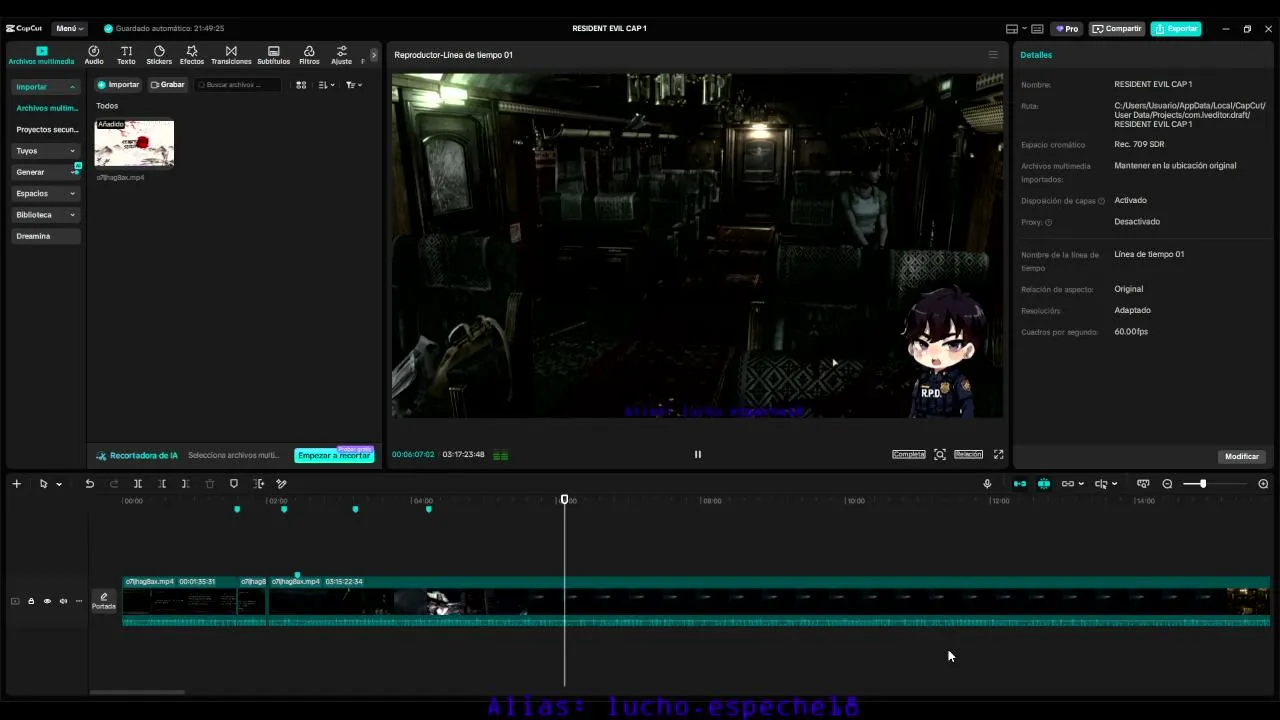Open the Subtítulos tab
The height and width of the screenshot is (720, 1280).
(274, 55)
